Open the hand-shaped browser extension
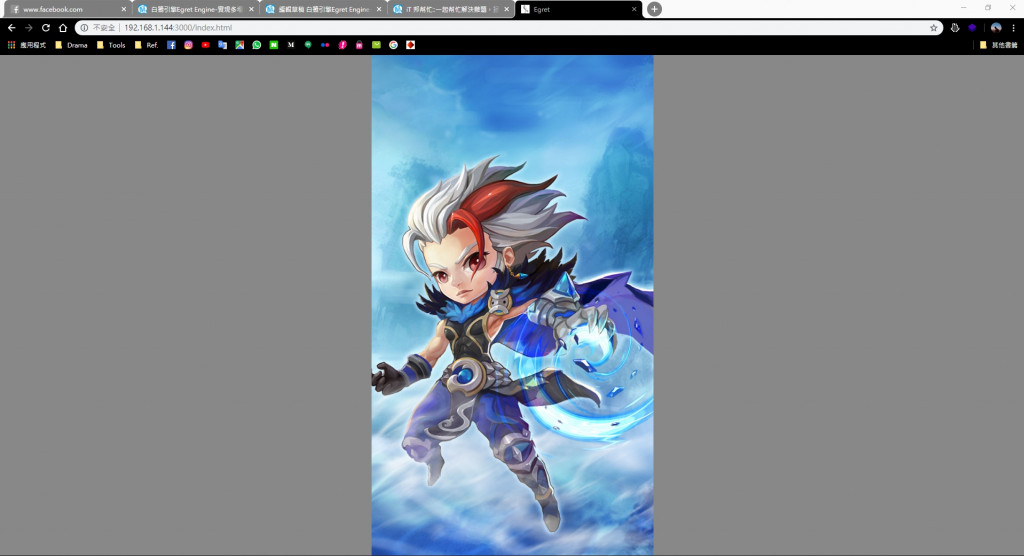1024x556 pixels. (x=955, y=27)
